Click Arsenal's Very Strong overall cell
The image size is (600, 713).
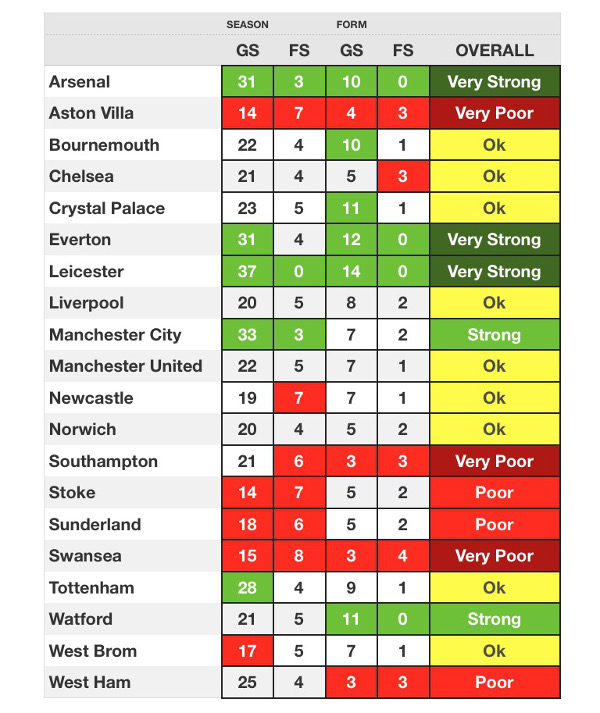[x=494, y=82]
